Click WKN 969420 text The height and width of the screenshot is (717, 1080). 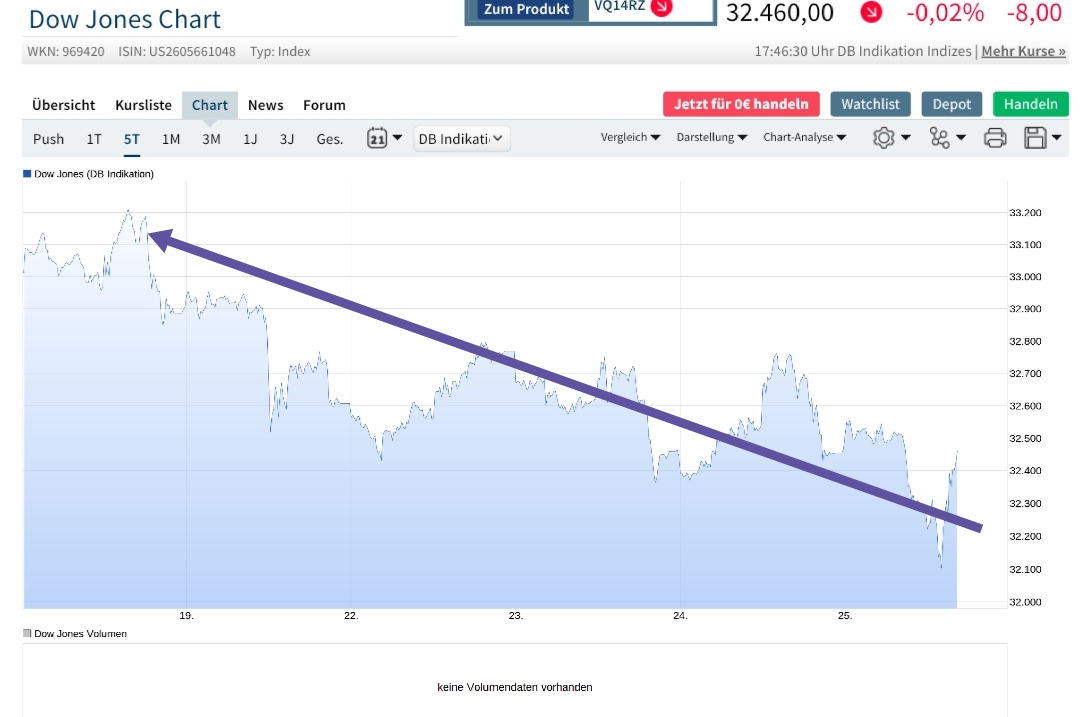tap(66, 52)
